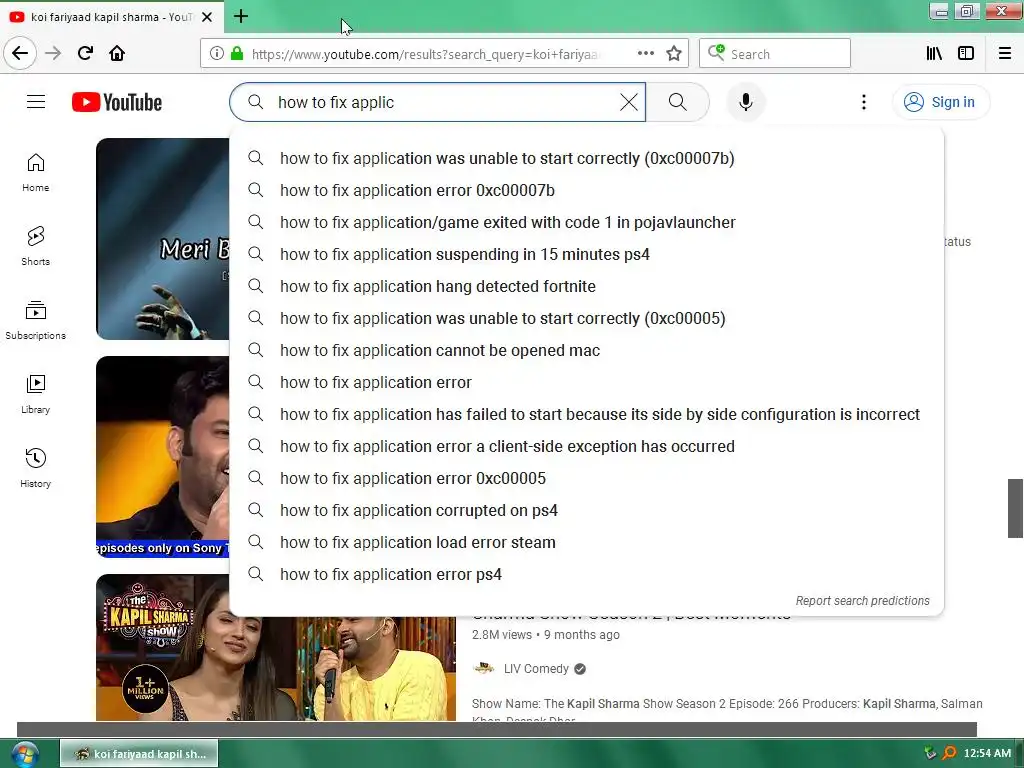Click the magnifier search button

[x=678, y=102]
